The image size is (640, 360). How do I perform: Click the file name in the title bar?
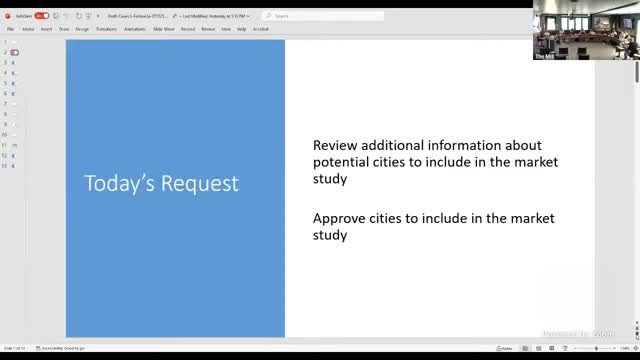pyautogui.click(x=138, y=16)
